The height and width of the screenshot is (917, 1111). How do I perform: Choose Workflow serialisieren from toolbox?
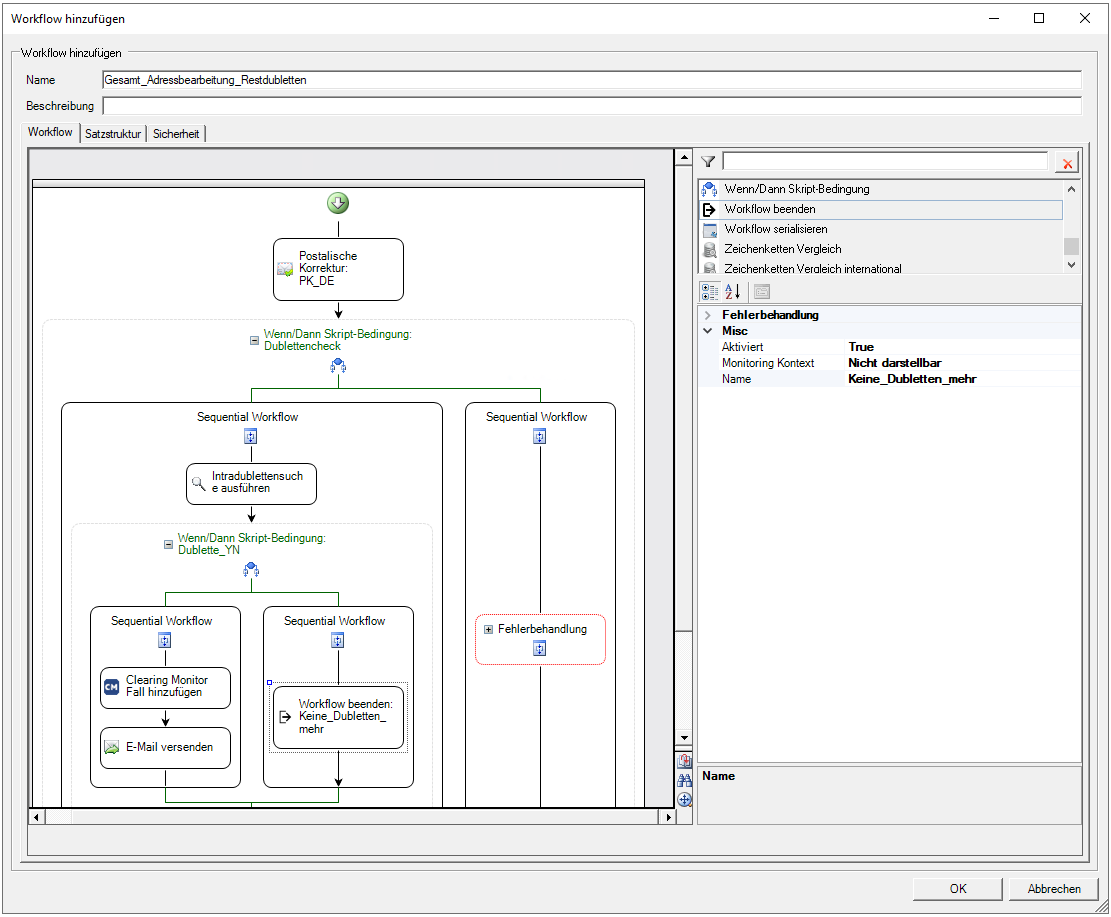point(881,229)
